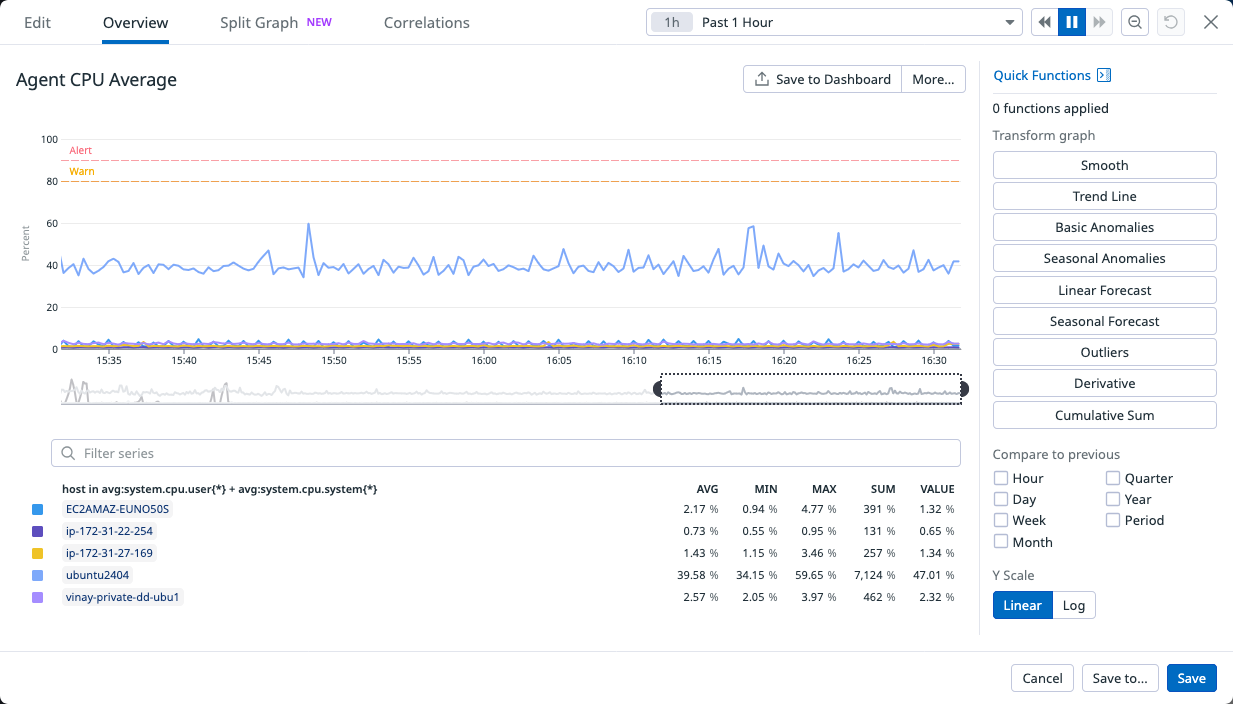Viewport: 1233px width, 704px height.
Task: Open the More... menu
Action: [932, 78]
